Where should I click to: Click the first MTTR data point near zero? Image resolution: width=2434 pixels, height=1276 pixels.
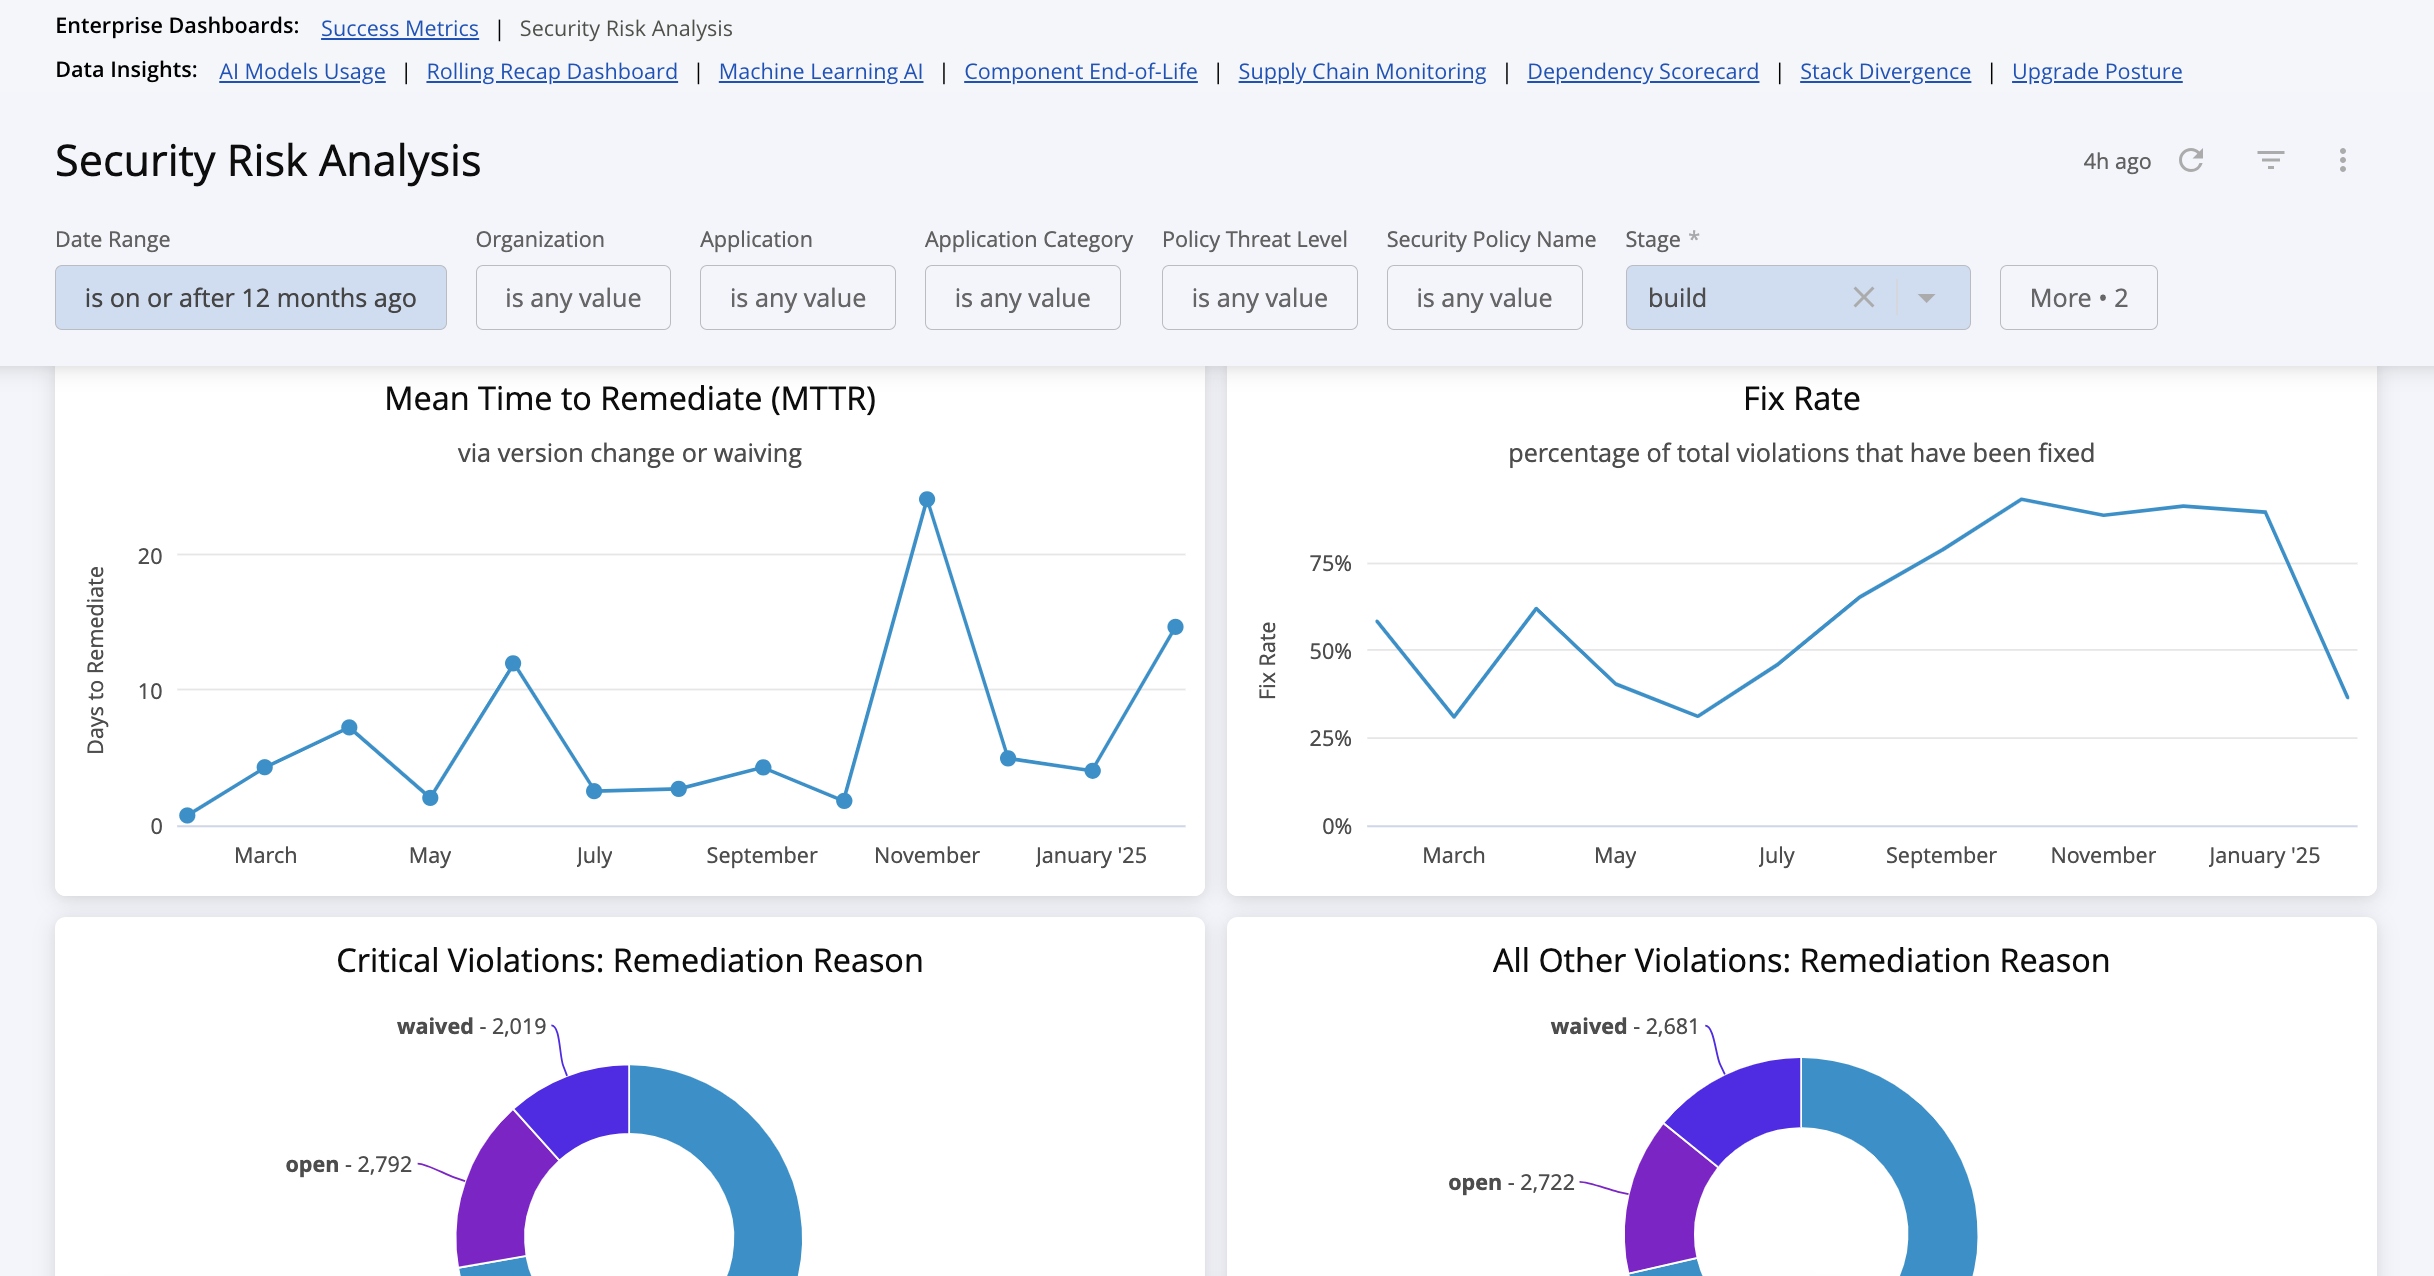(187, 815)
